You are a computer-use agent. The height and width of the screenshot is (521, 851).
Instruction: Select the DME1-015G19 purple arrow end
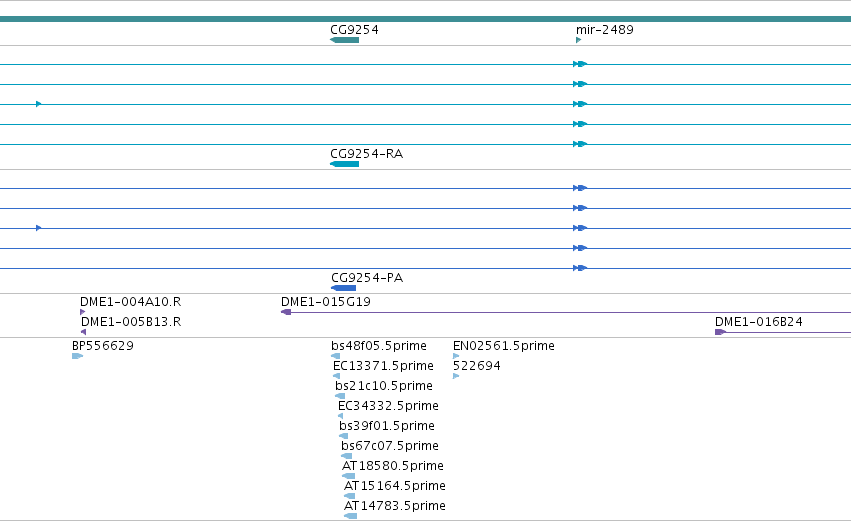click(x=286, y=312)
